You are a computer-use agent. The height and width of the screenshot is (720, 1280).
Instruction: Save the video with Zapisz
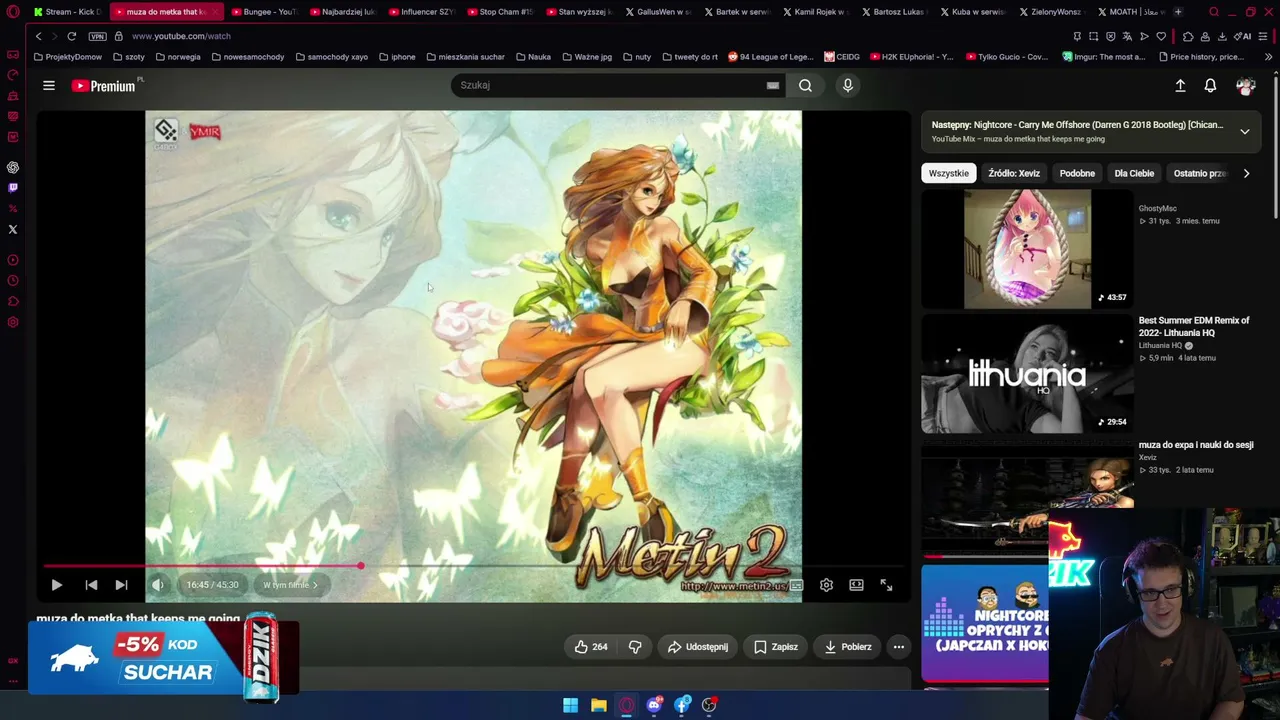click(776, 647)
